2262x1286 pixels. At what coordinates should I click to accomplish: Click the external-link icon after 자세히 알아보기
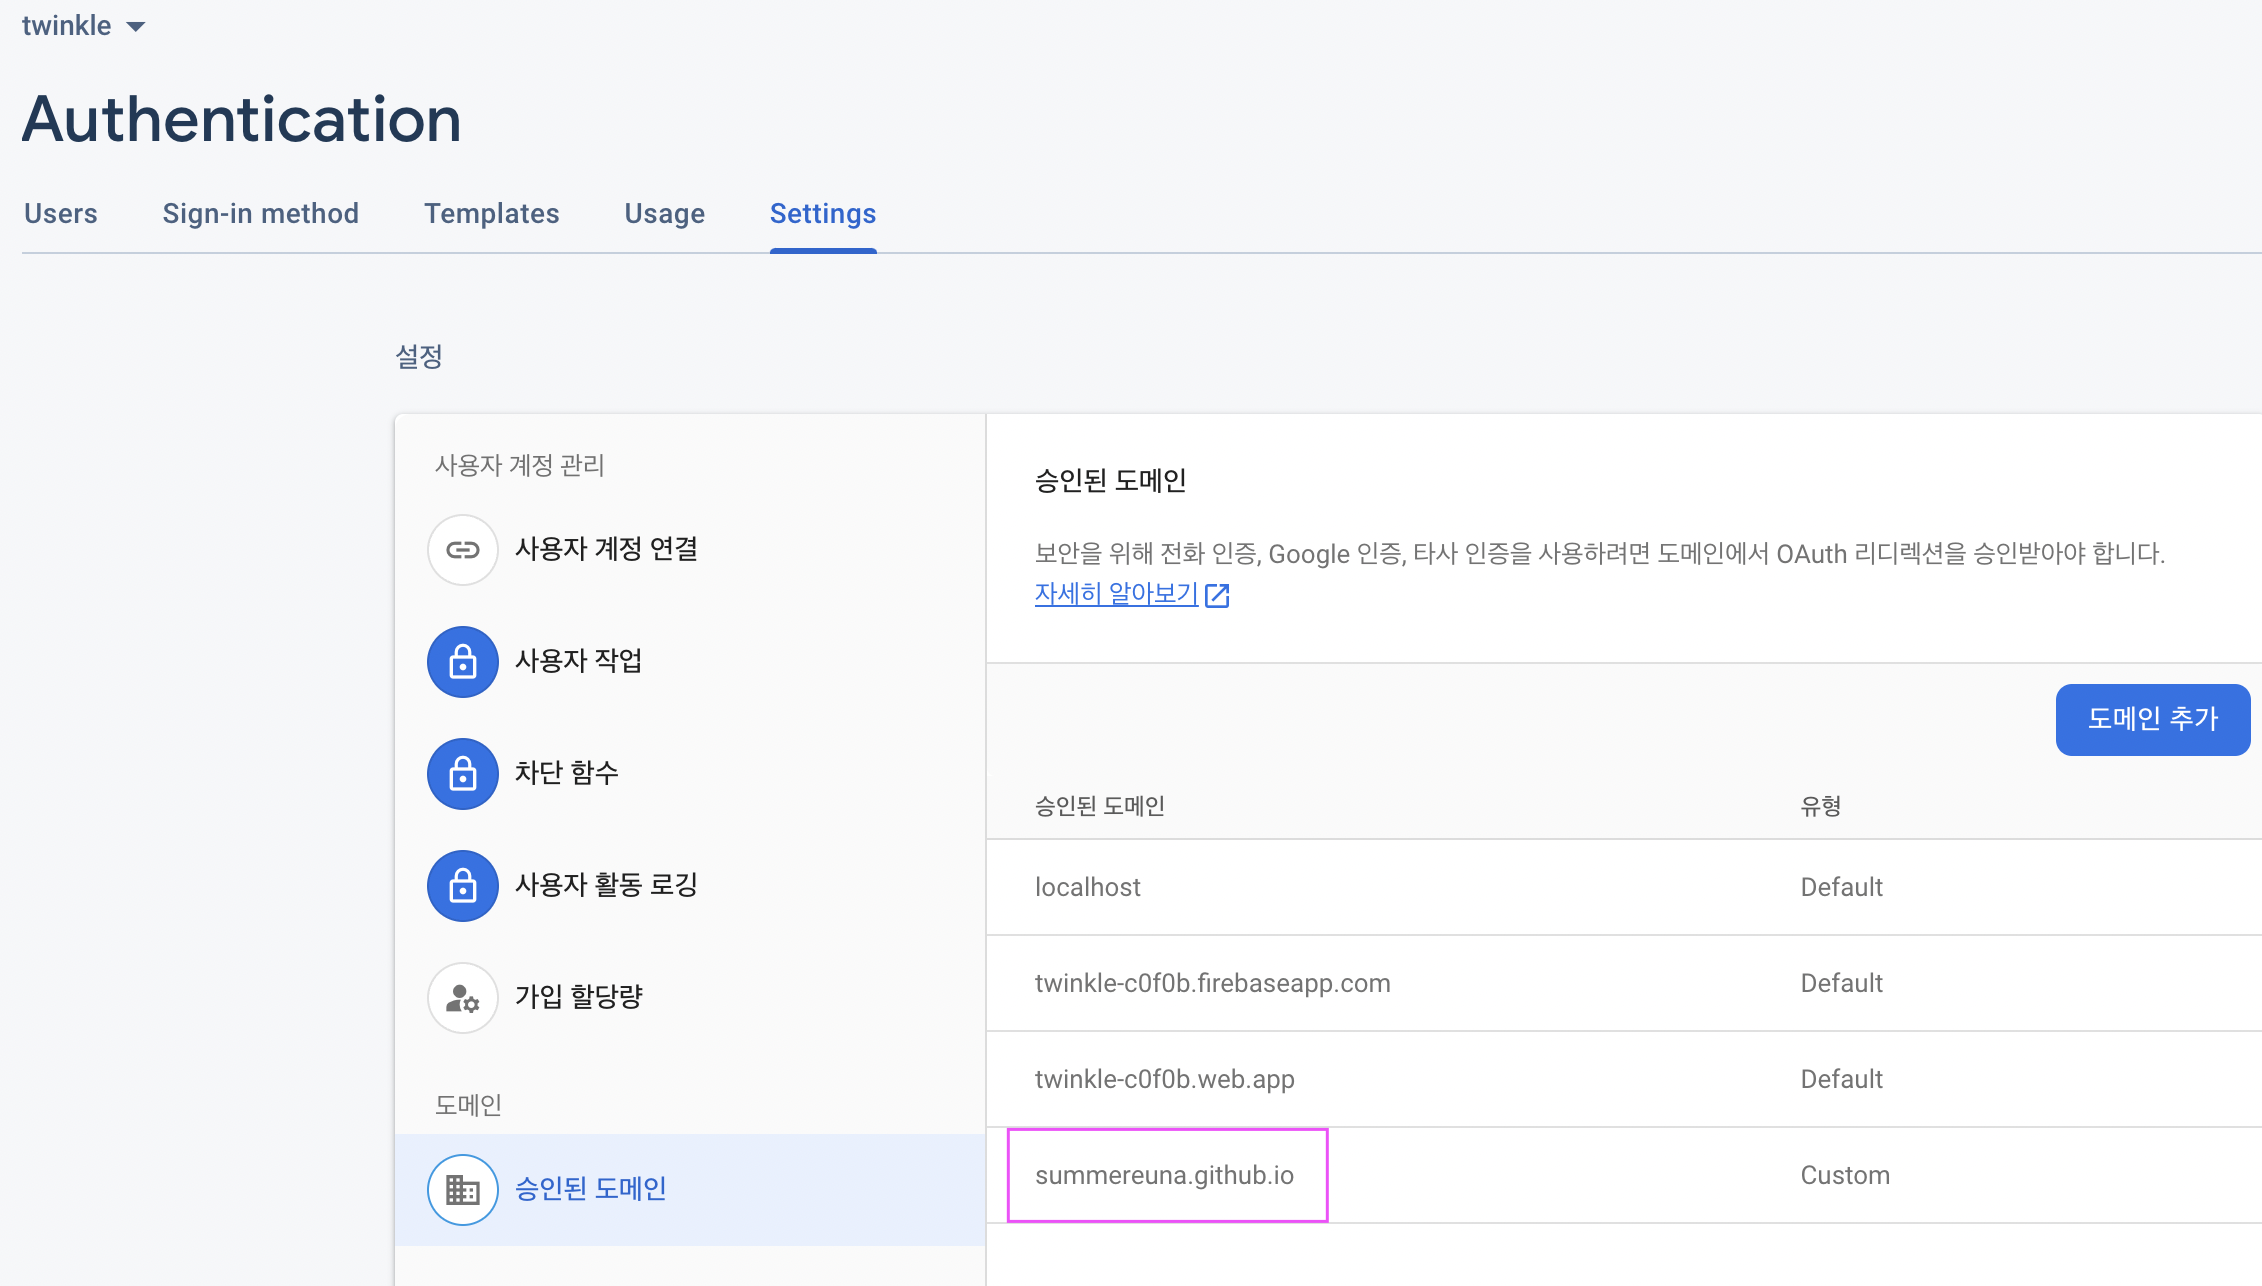[x=1217, y=595]
